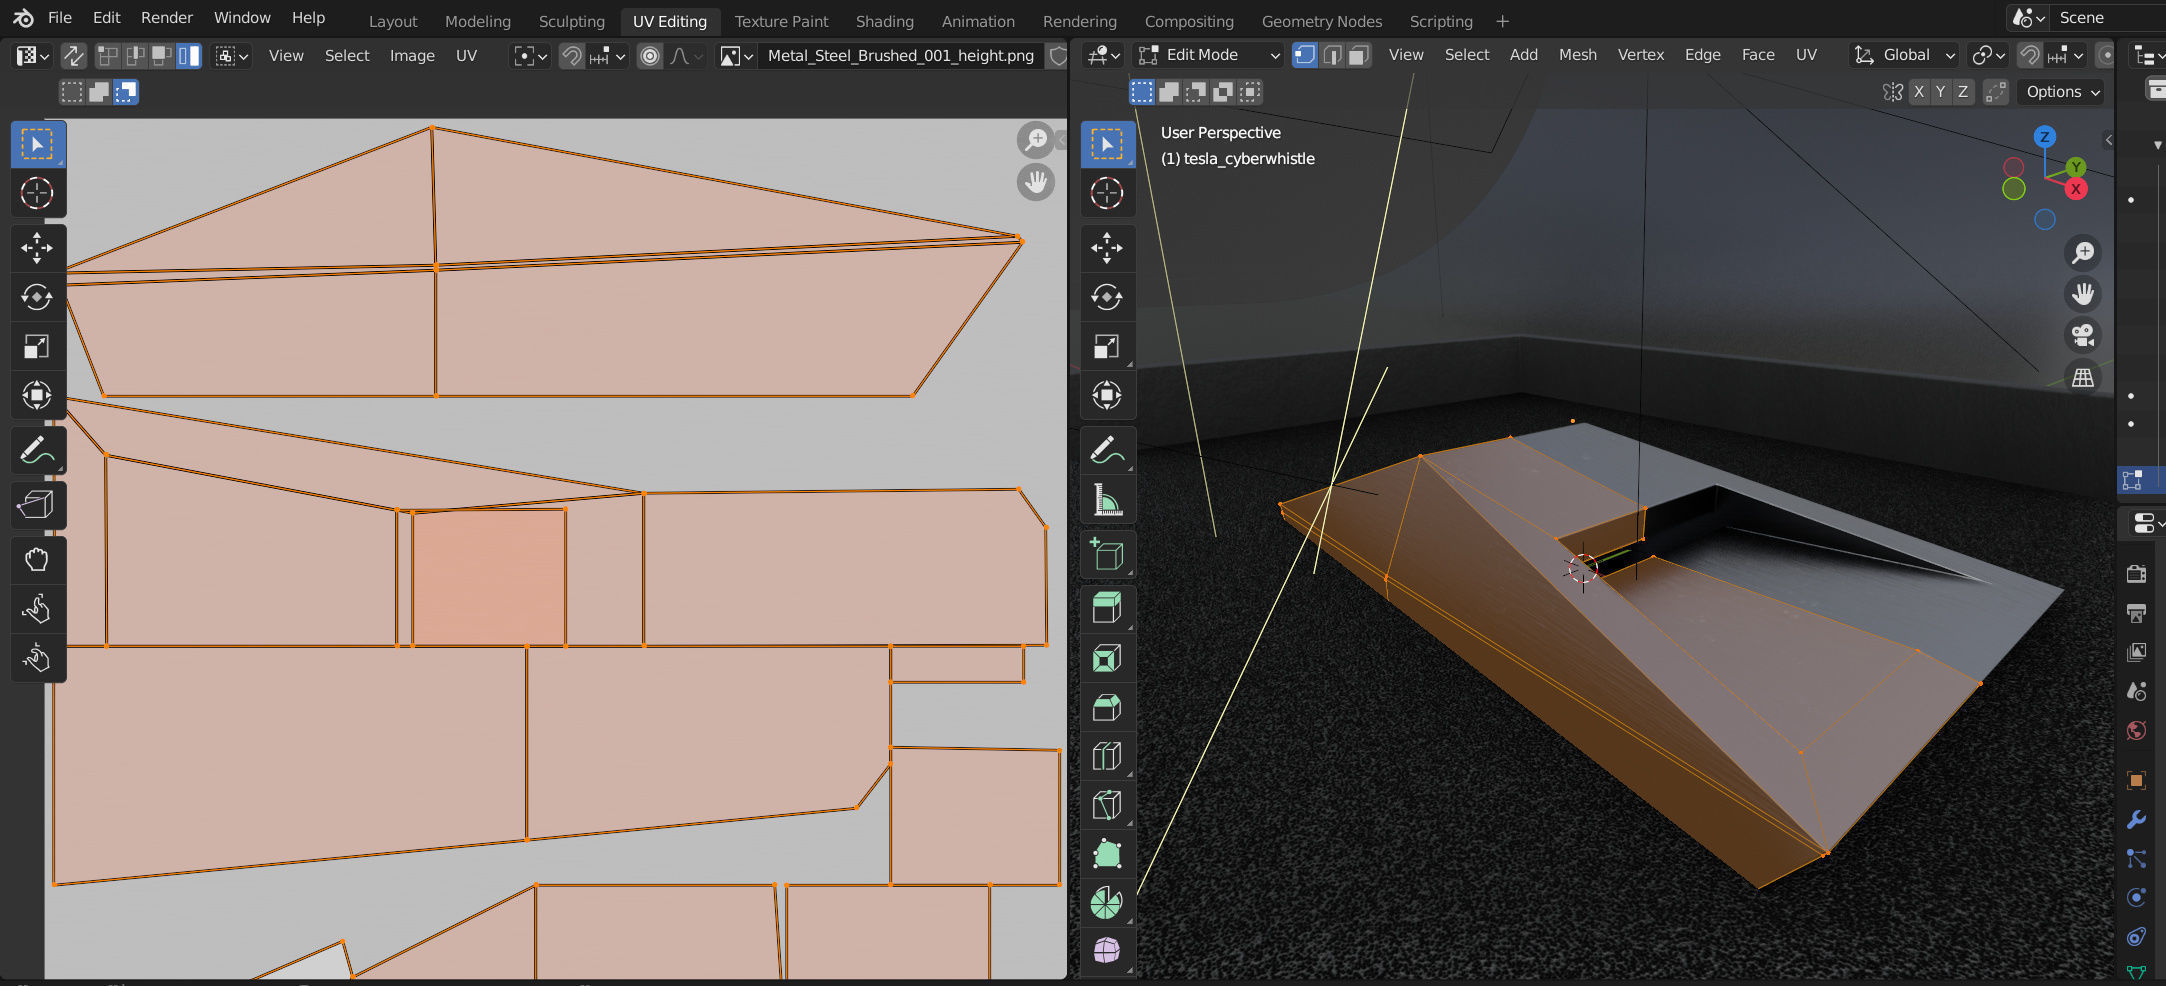Toggle X axis mirror

tap(1918, 92)
